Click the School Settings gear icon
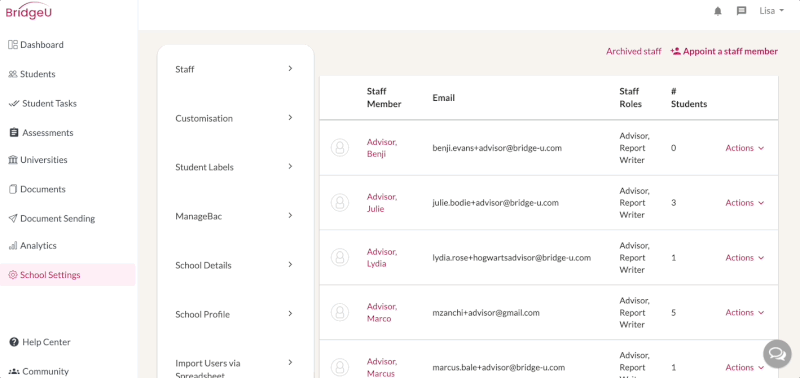The image size is (800, 378). point(13,275)
